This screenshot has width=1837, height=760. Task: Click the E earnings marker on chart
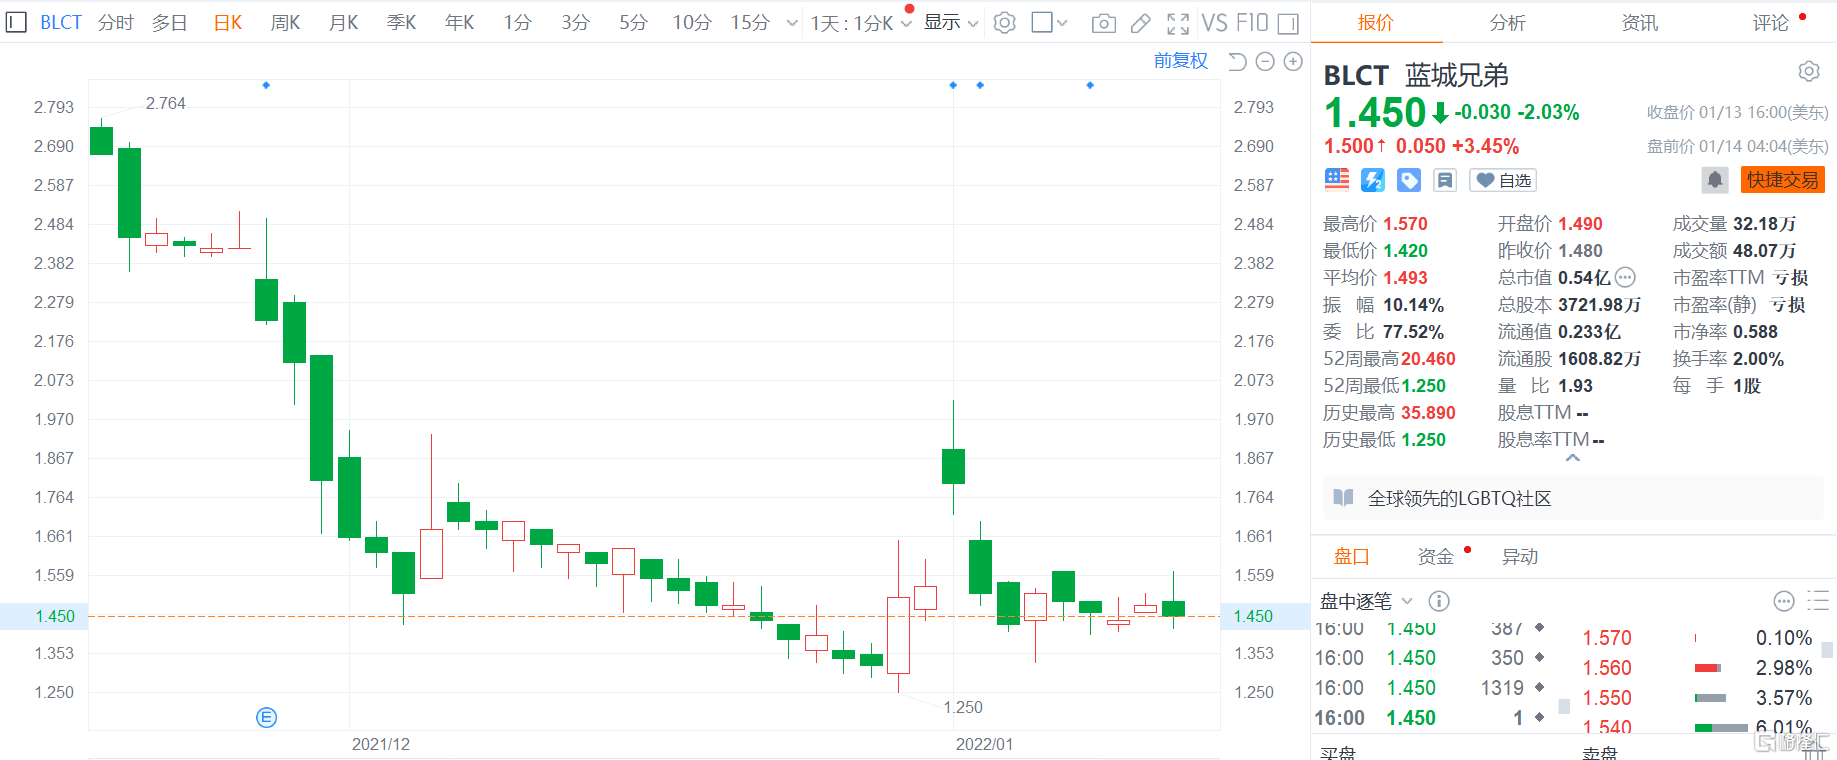click(x=266, y=717)
